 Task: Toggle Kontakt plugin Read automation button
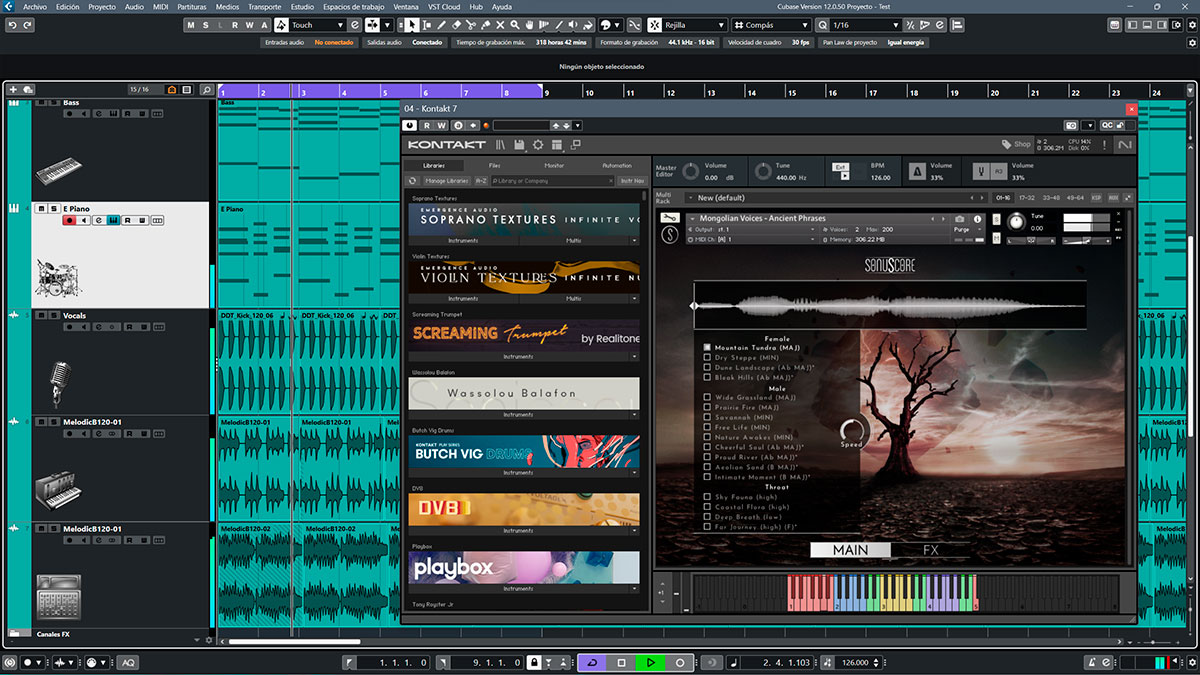(x=427, y=125)
